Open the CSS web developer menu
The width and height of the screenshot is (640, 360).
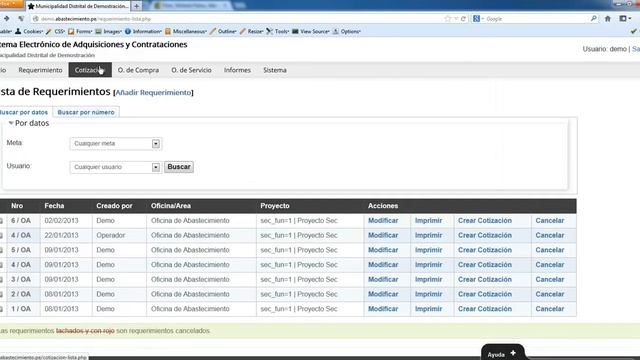[x=56, y=31]
